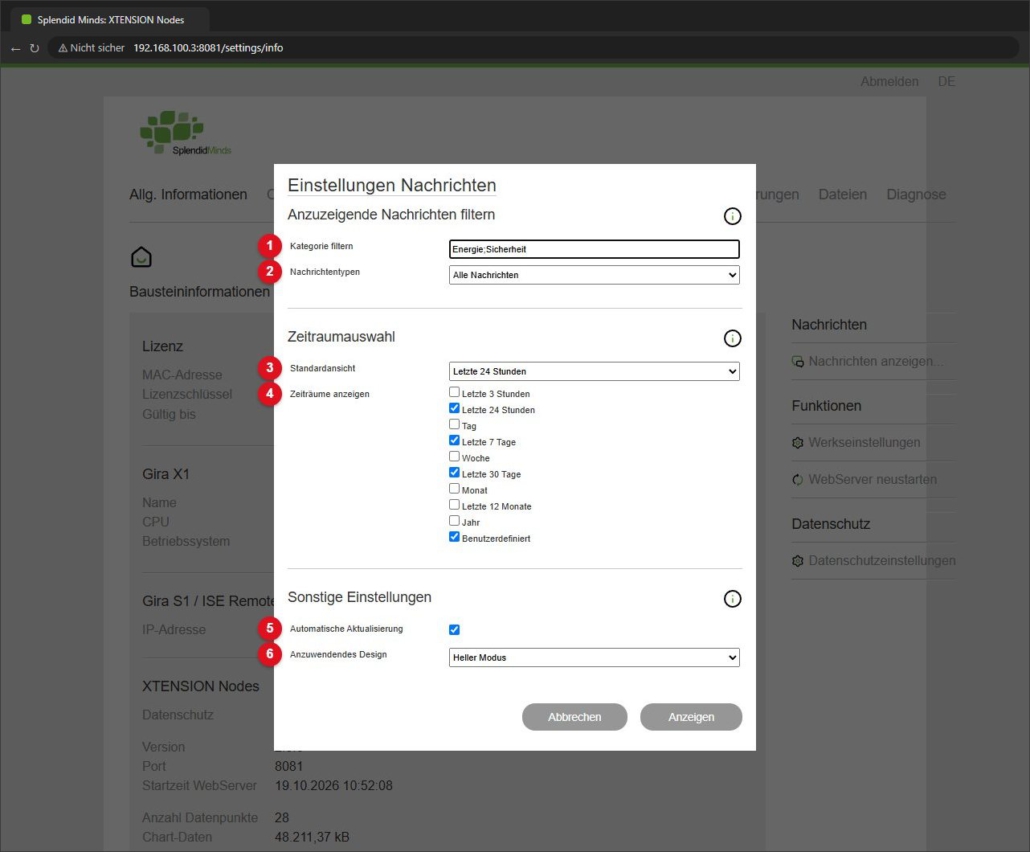Click the Kategorie filtern input field

tap(594, 249)
